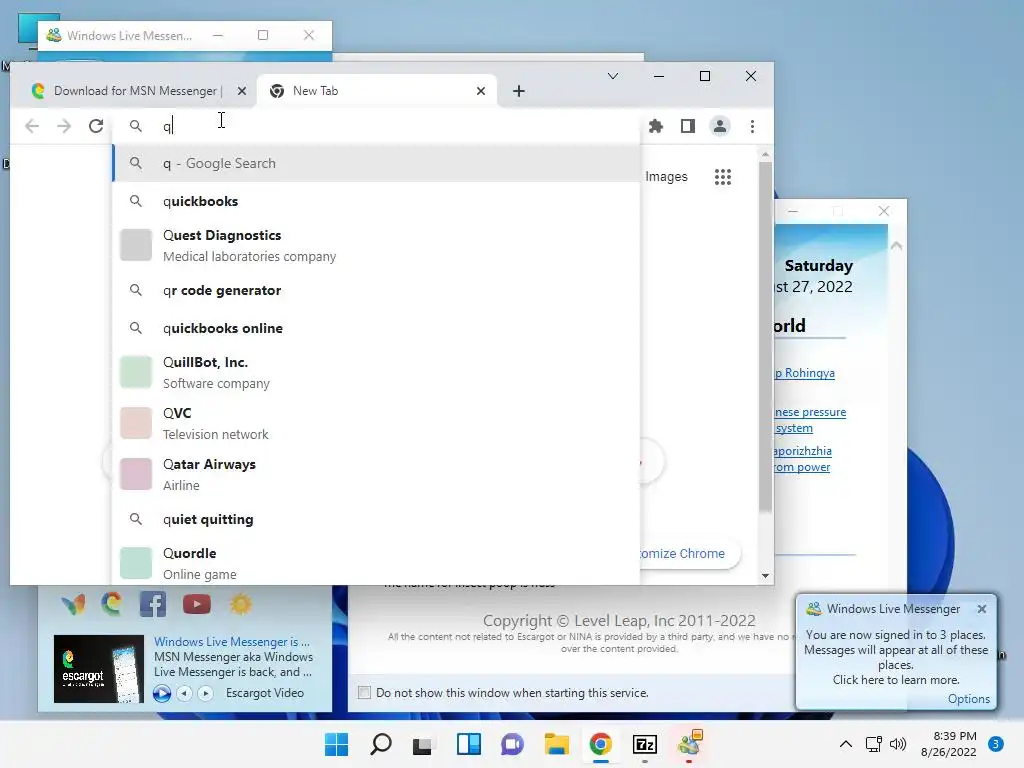Open taskbar Search

pos(381,744)
